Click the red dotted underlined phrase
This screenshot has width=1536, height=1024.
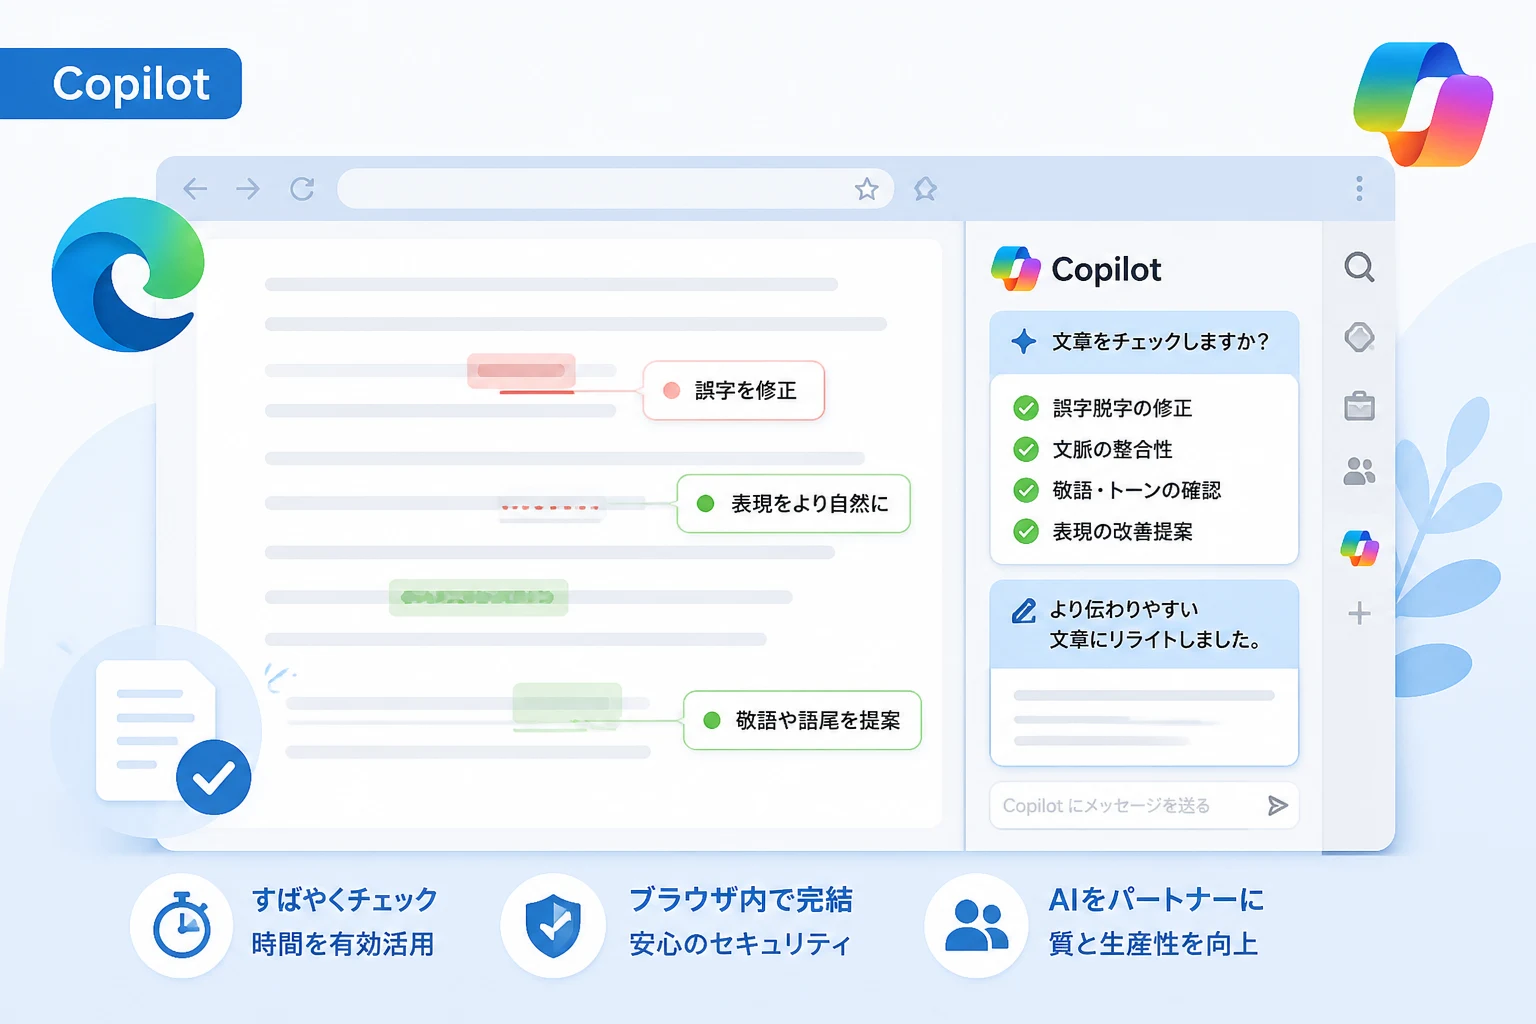point(551,507)
